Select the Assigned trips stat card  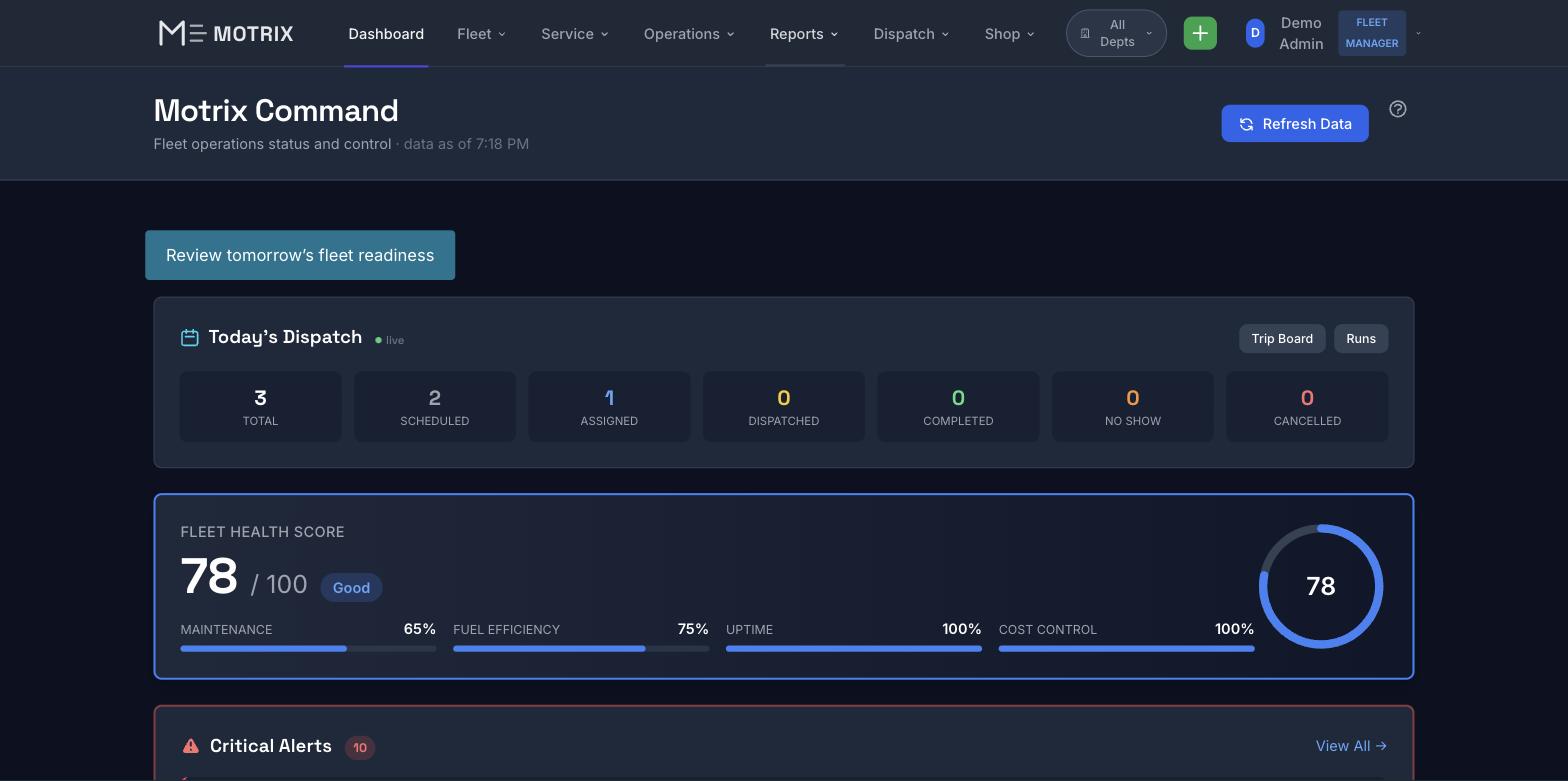point(609,407)
